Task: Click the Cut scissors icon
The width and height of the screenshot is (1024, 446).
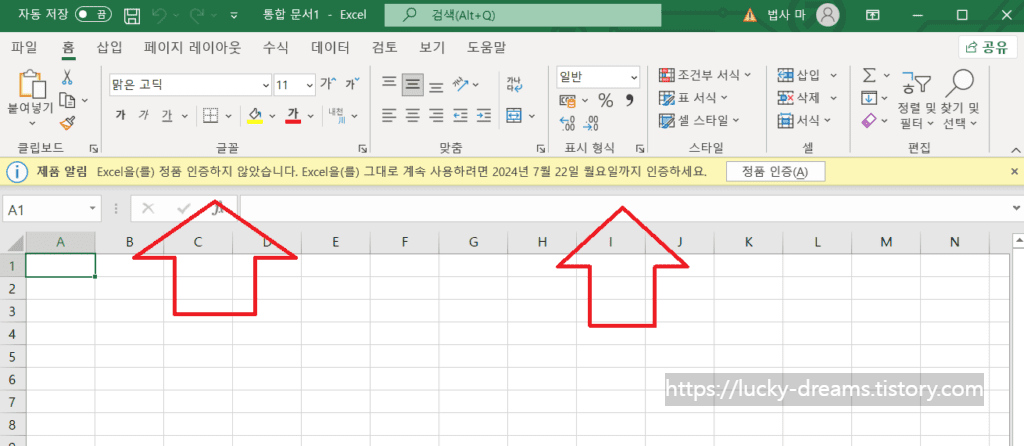Action: (x=67, y=78)
